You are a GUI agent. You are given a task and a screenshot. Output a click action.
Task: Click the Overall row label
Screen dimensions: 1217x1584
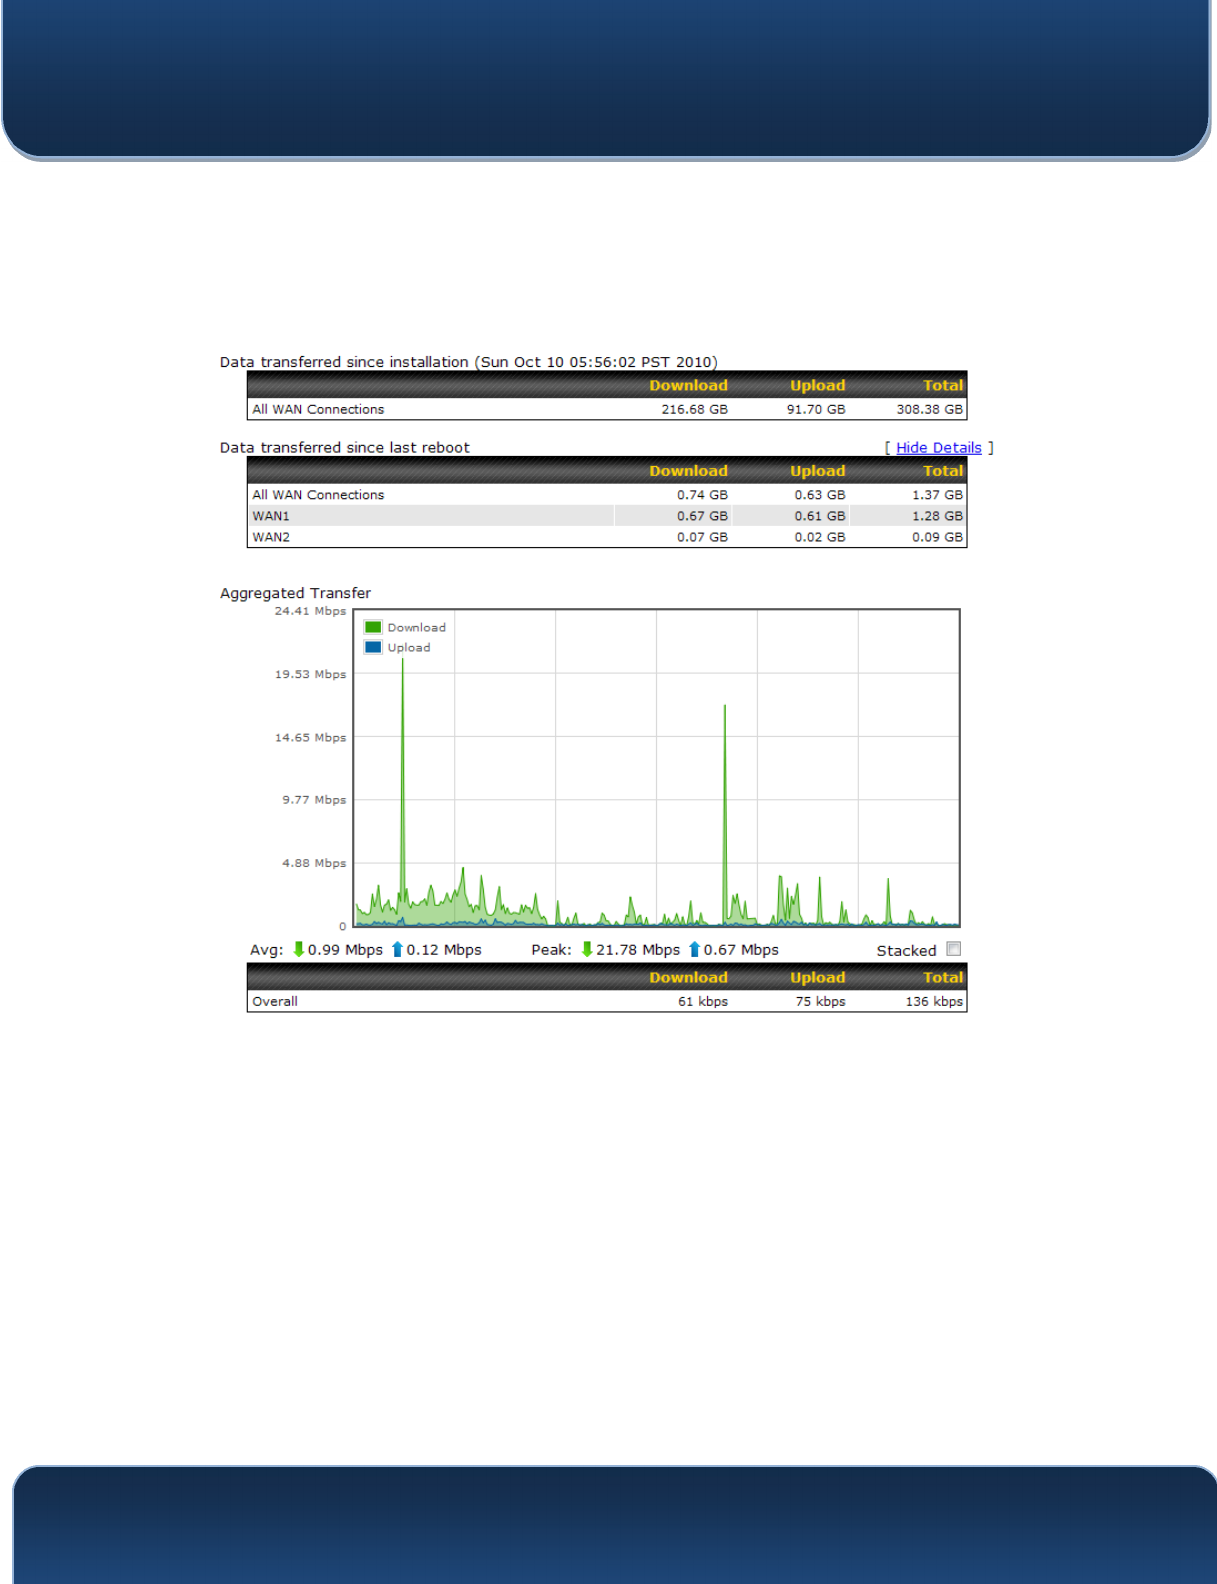(275, 1001)
